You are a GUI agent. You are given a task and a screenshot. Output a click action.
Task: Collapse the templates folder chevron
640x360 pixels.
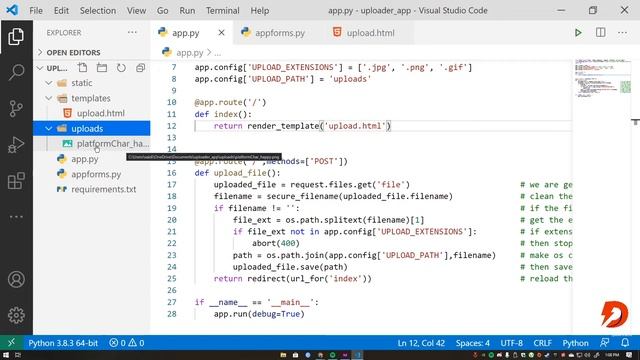point(49,98)
